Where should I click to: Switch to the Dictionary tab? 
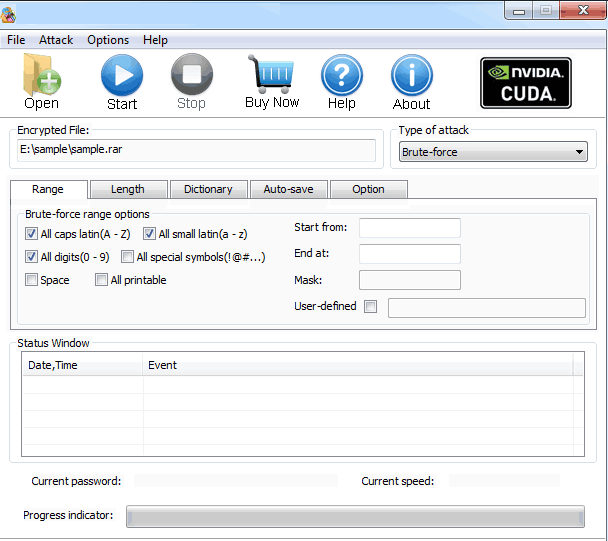click(208, 189)
